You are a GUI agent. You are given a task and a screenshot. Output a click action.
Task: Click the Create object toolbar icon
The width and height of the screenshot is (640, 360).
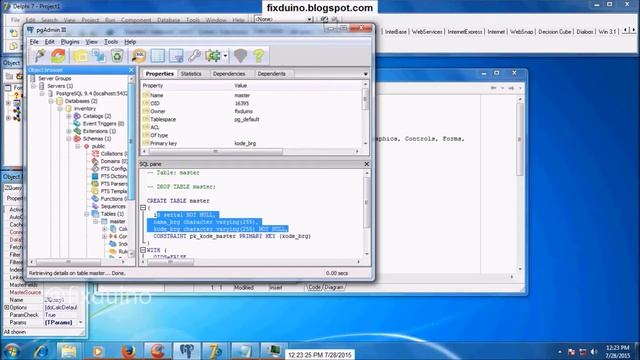99,56
